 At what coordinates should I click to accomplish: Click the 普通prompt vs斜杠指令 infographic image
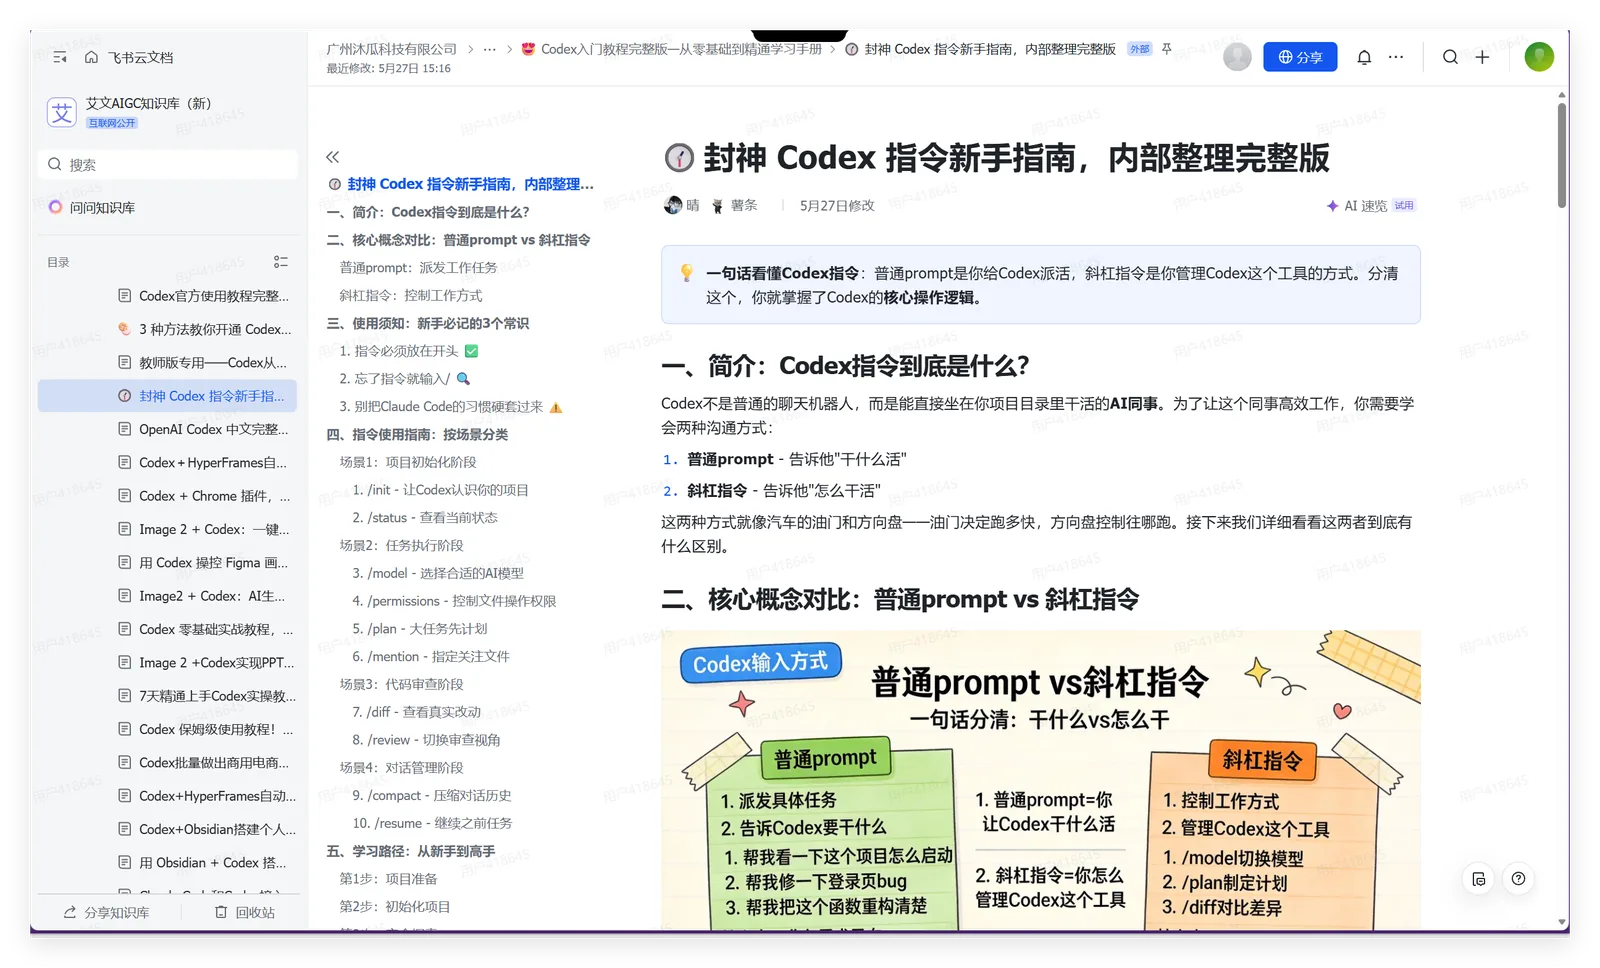point(1041,780)
